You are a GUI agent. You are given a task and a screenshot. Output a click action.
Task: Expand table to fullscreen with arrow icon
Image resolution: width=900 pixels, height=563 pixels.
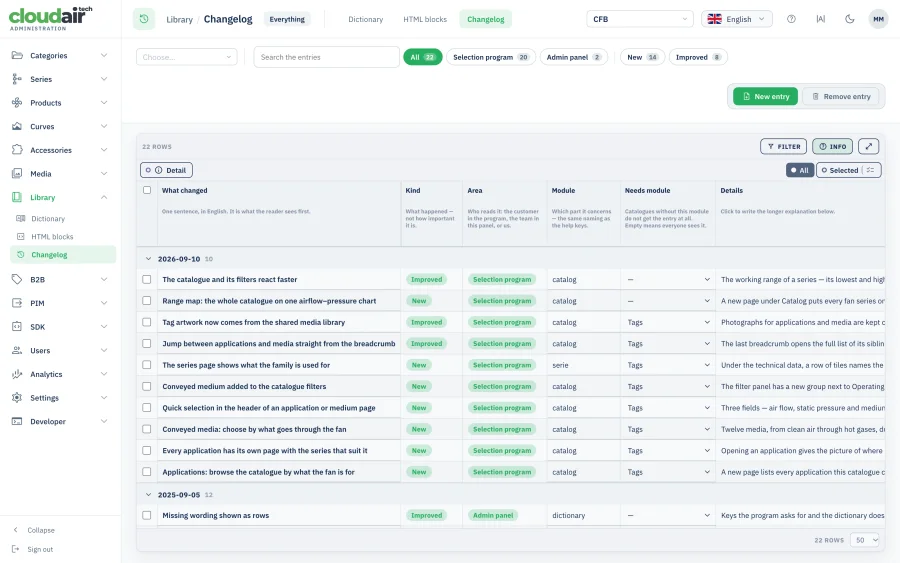tap(868, 146)
